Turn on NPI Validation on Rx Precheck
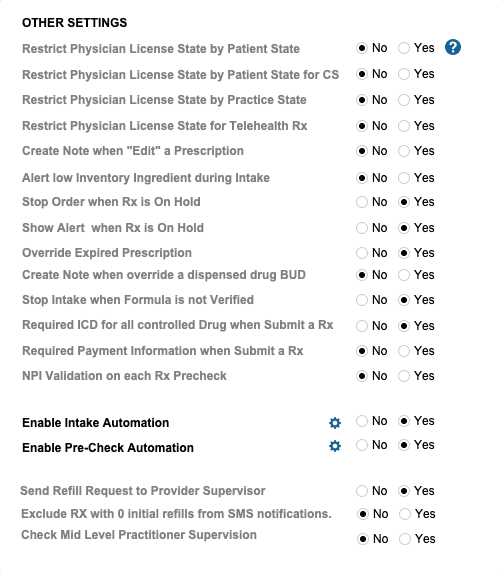The height and width of the screenshot is (571, 503). 404,376
